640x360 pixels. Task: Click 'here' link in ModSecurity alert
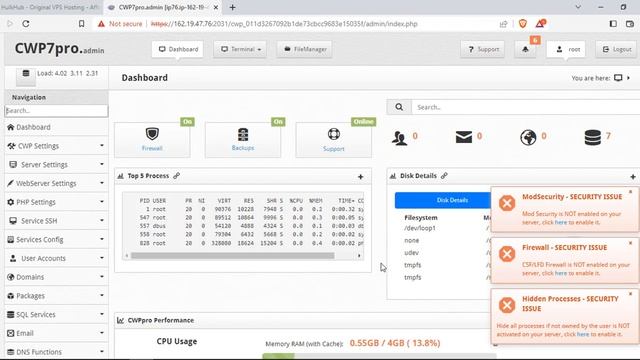[x=561, y=222]
